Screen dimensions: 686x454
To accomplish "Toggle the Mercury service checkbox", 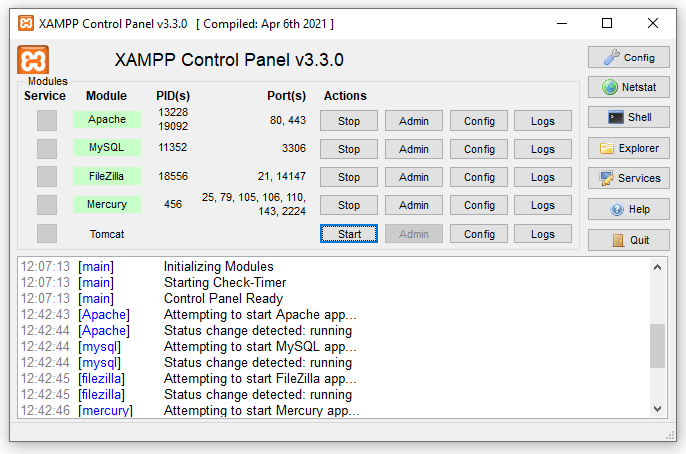I will tap(47, 205).
